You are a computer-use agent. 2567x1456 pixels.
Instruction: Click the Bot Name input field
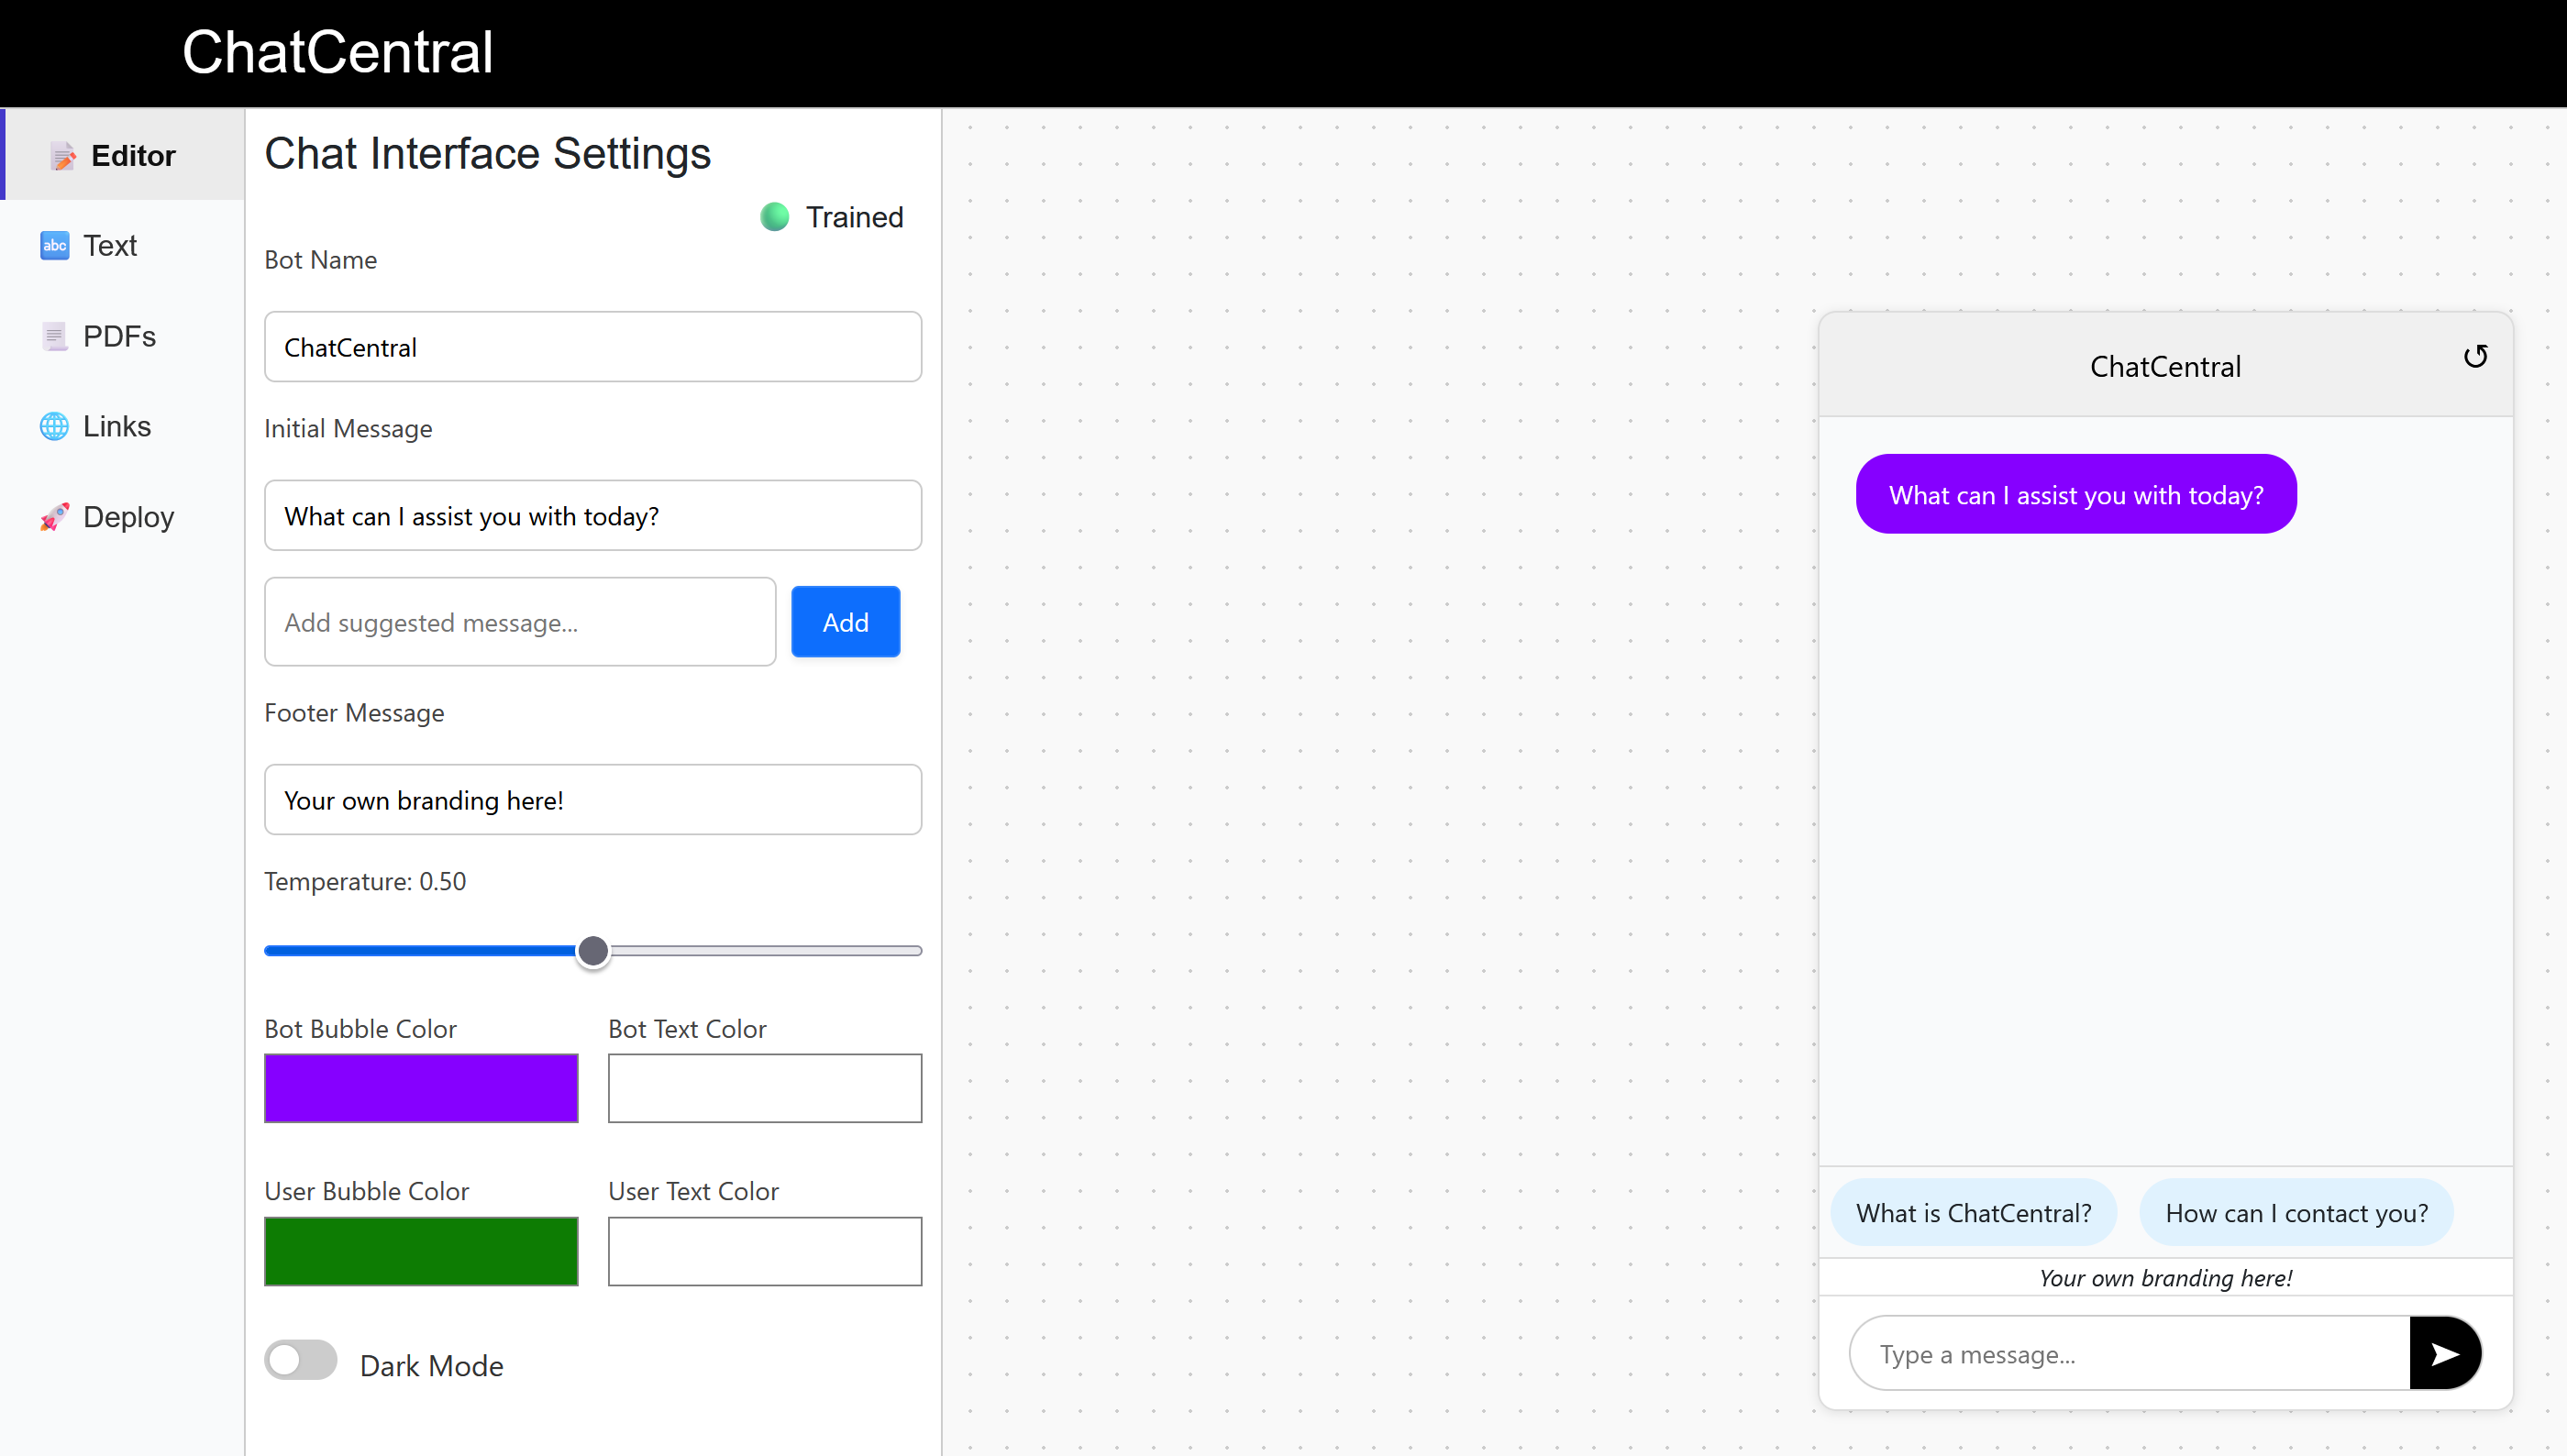tap(592, 347)
